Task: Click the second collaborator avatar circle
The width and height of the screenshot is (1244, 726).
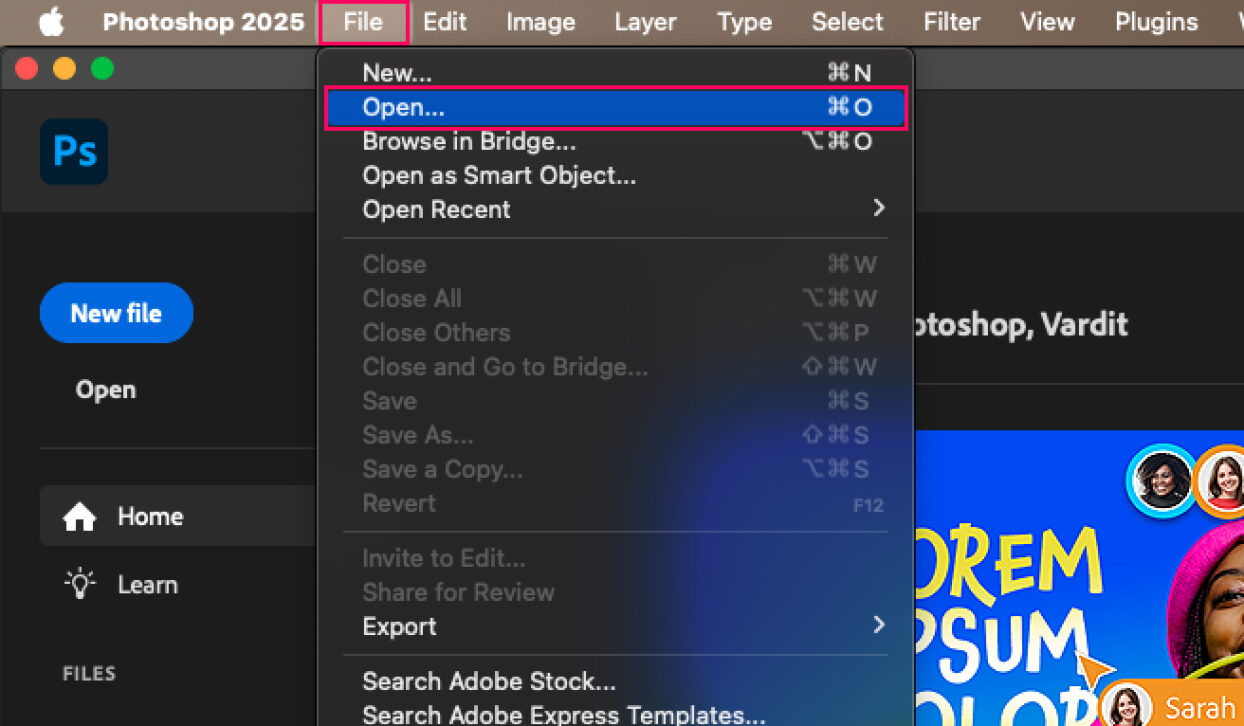Action: [1228, 480]
